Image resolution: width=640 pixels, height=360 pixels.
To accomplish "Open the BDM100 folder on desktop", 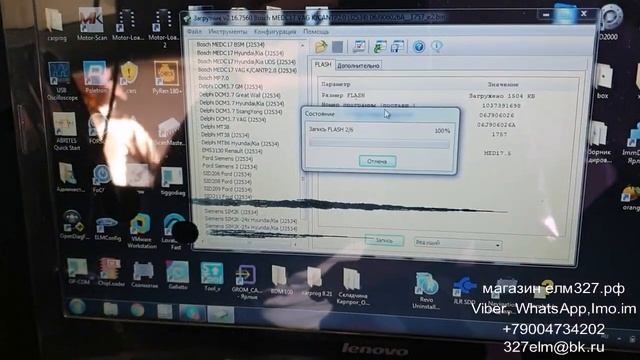I will point(281,280).
